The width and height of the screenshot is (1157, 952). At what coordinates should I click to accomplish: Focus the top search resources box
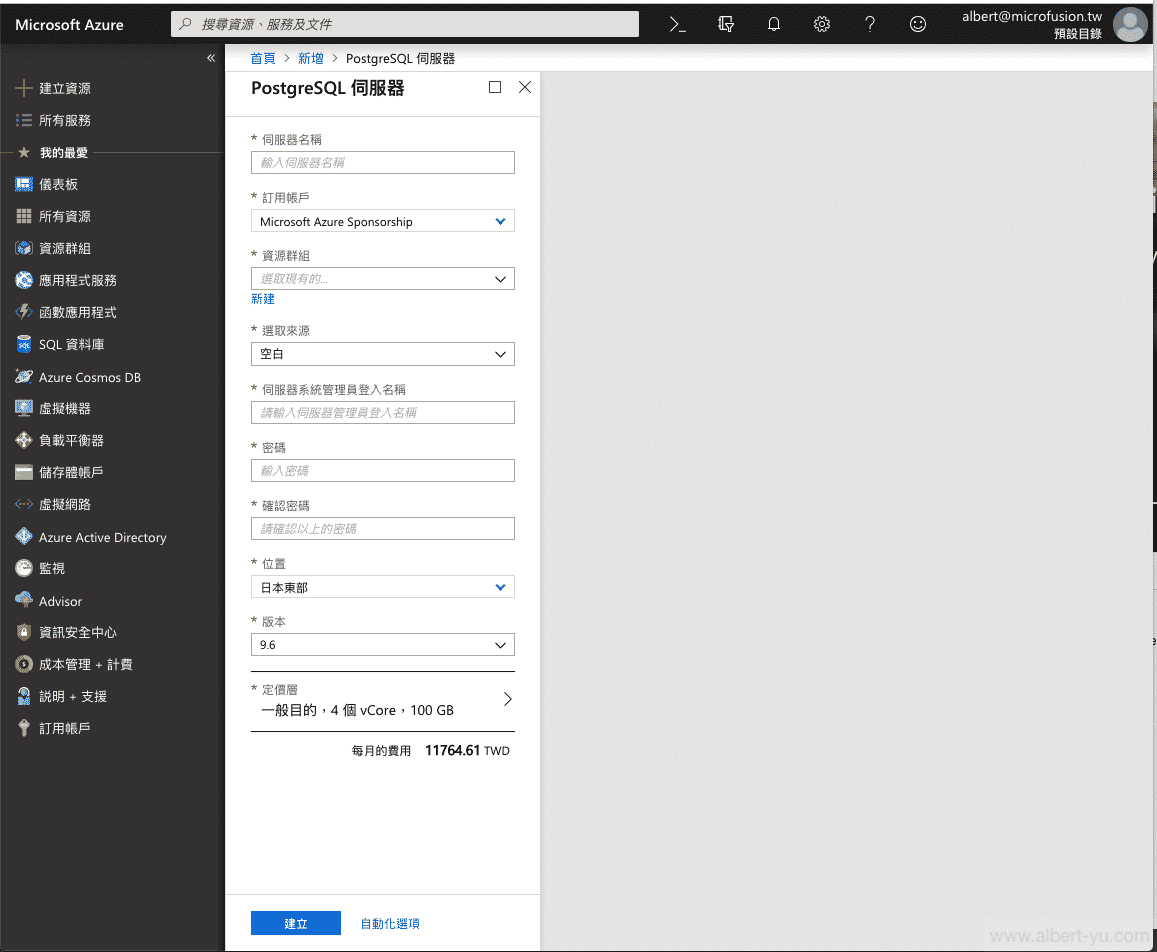point(405,24)
